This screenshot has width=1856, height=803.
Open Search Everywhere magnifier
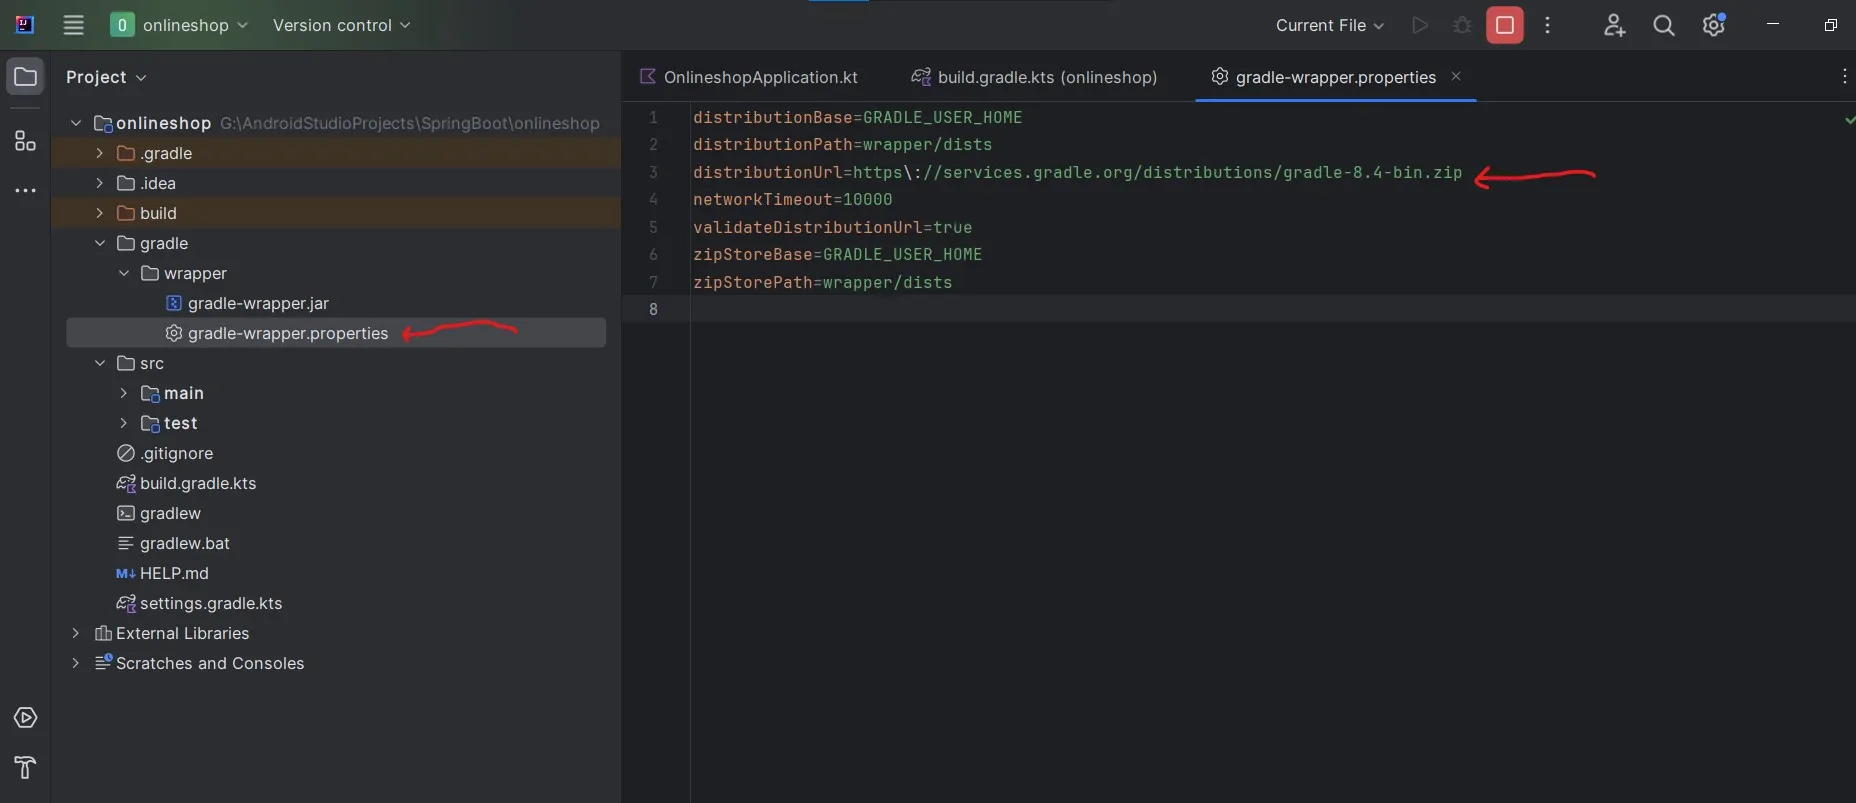tap(1663, 25)
